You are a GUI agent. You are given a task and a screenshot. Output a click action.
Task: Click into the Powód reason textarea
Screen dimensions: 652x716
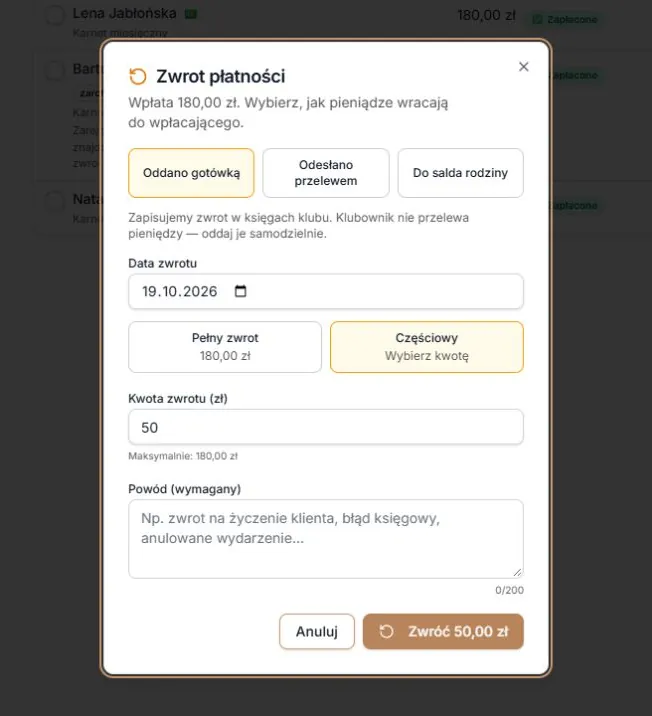tap(326, 539)
